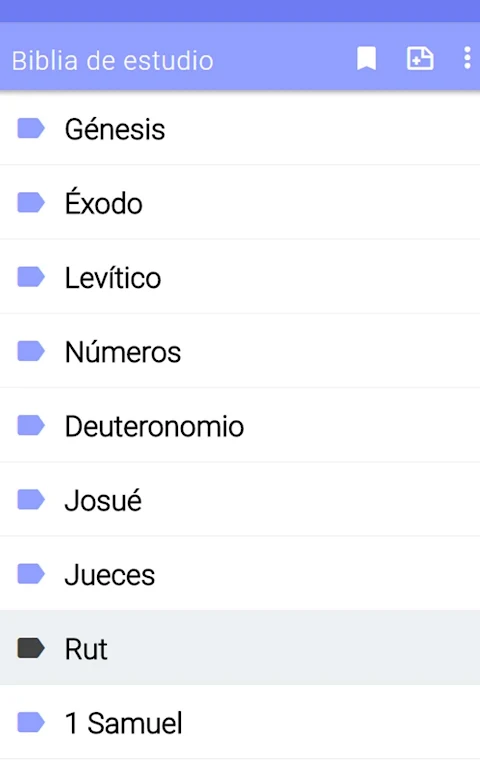Open the highlighted Rut entry
Viewport: 480px width, 768px height.
(240, 648)
